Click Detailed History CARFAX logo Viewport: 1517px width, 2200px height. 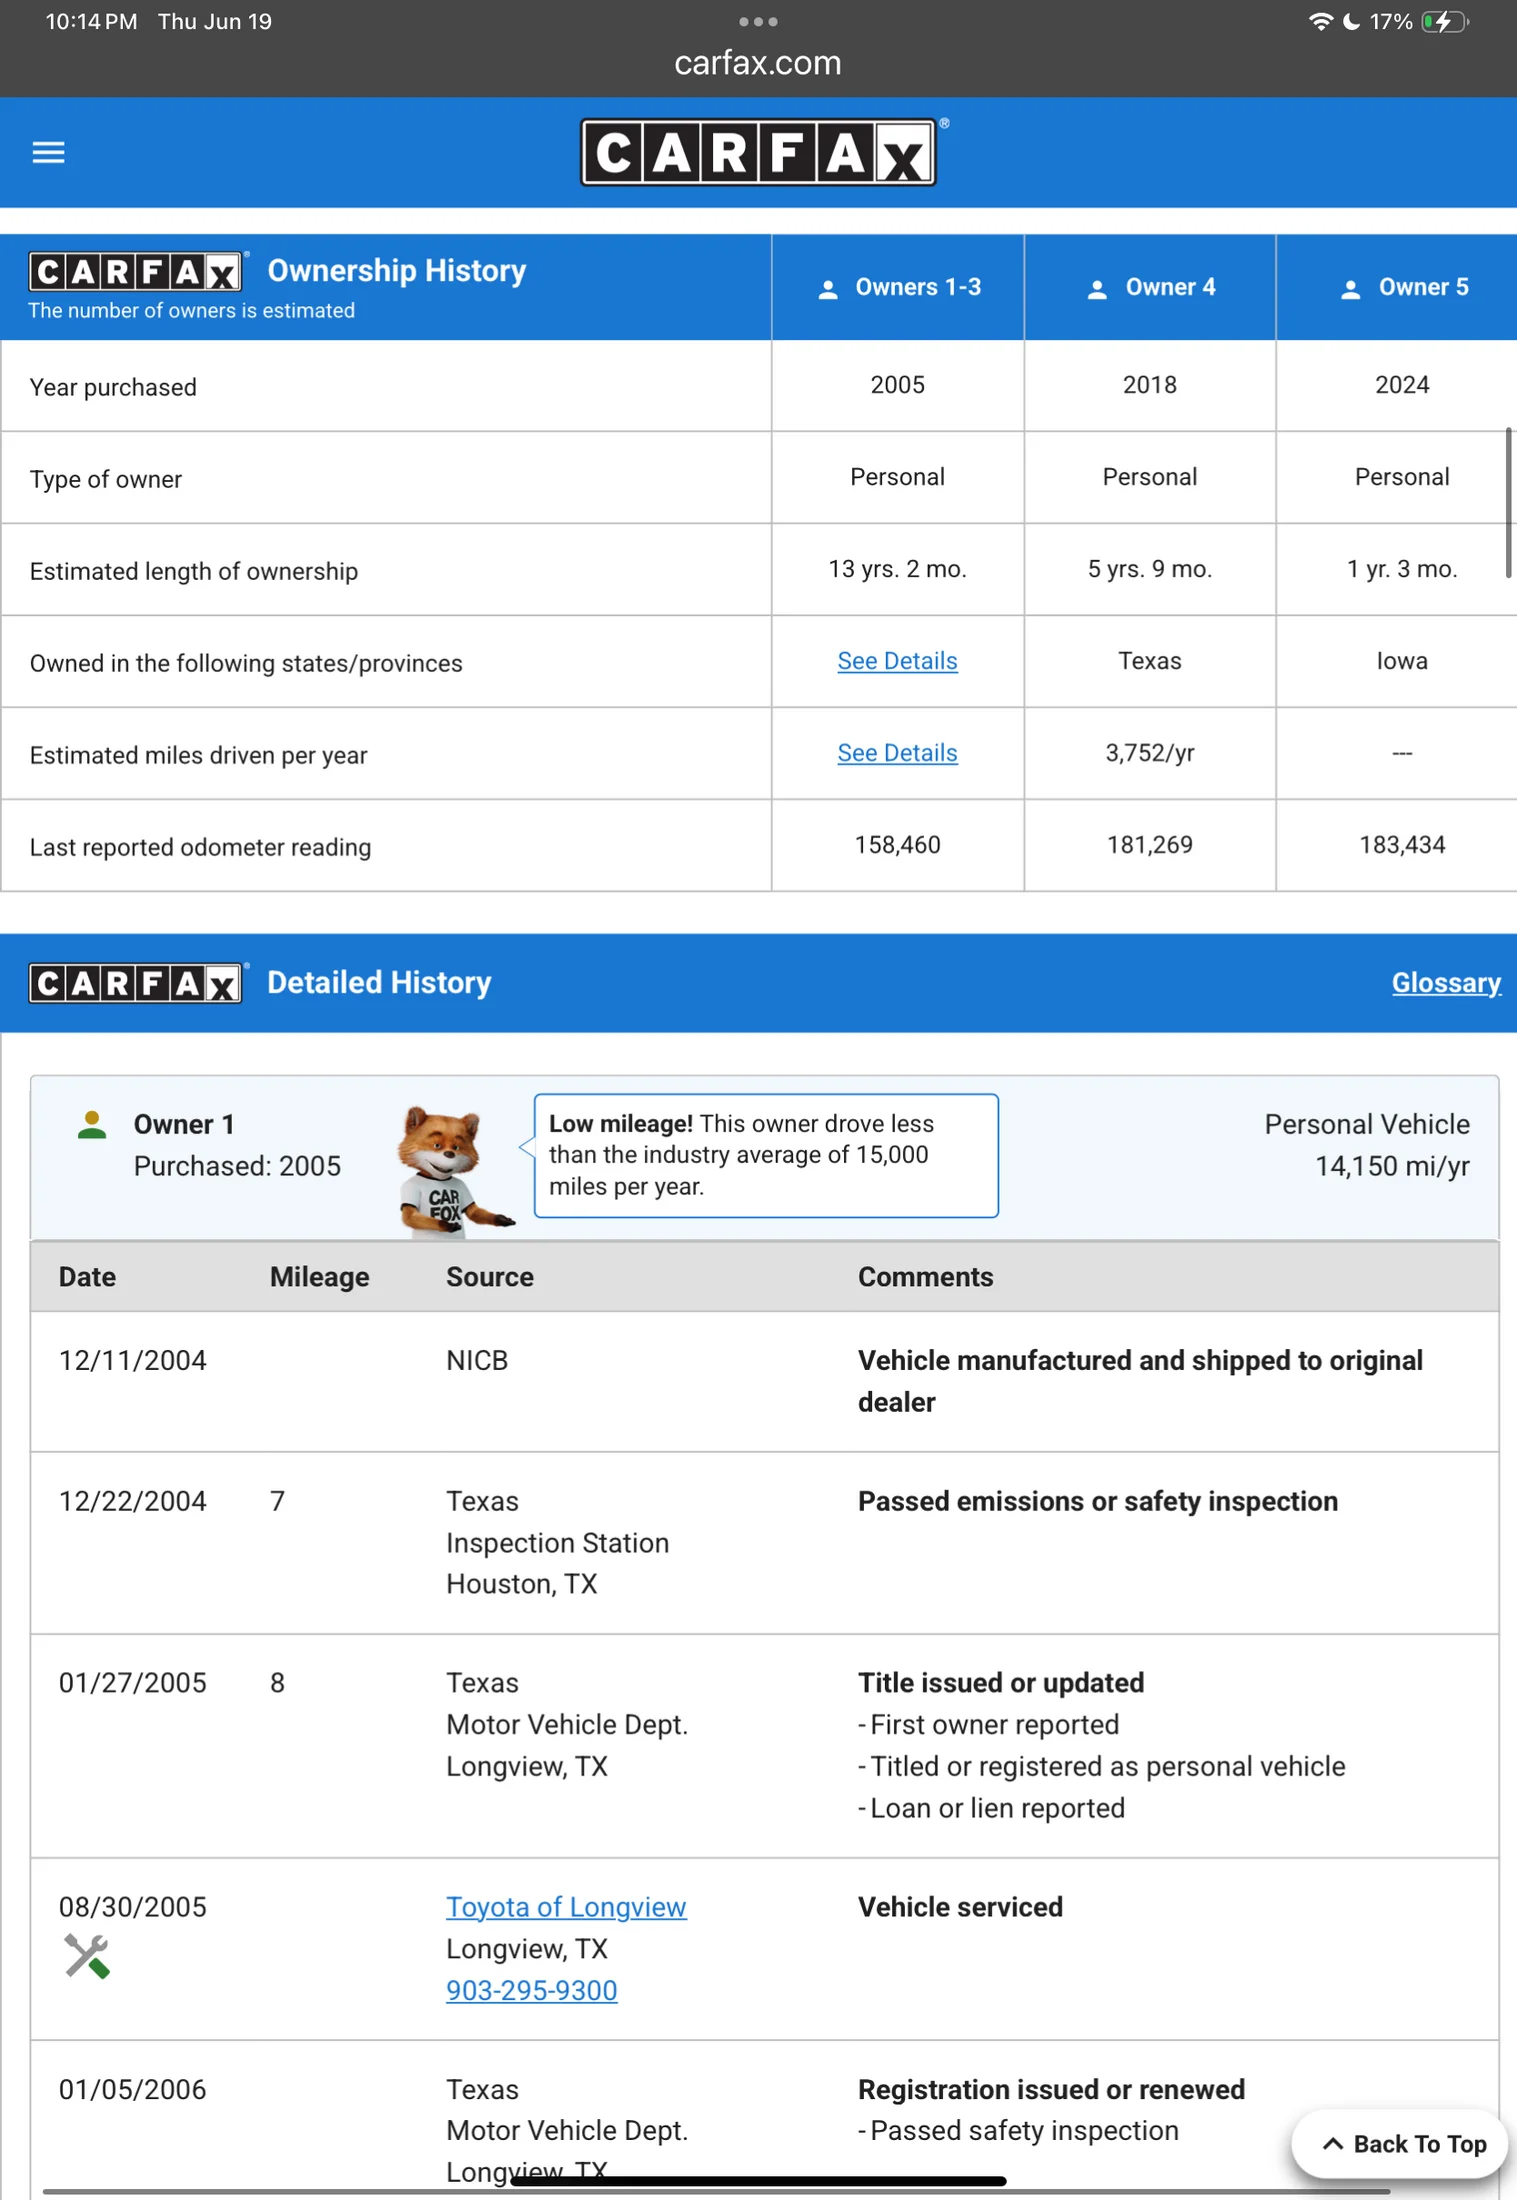(136, 983)
